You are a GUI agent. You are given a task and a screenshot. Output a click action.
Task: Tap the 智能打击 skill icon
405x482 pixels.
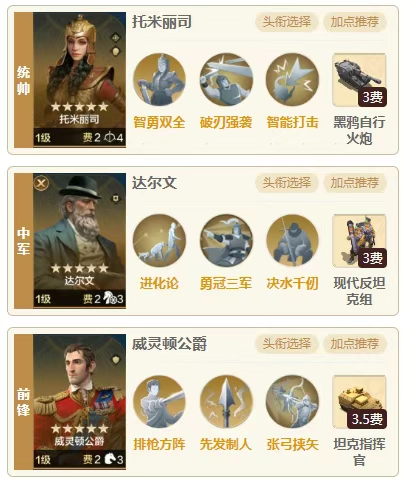click(x=292, y=80)
